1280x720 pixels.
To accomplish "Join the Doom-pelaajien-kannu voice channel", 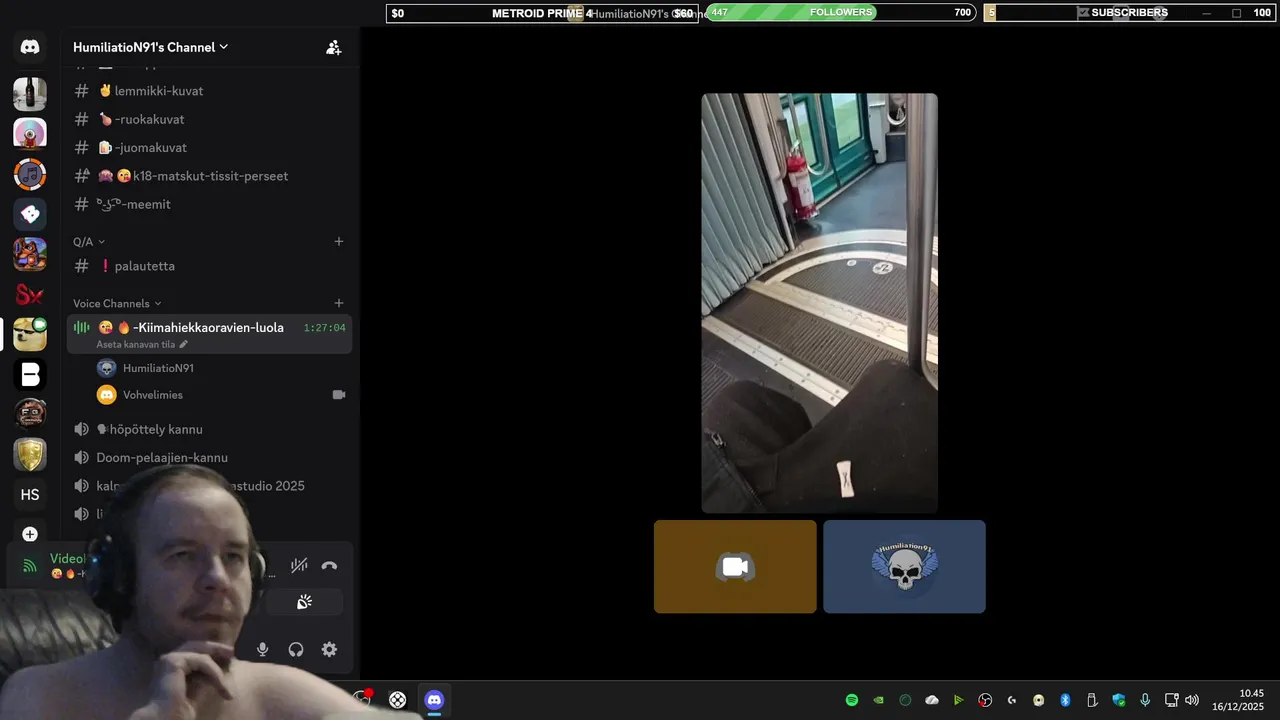I will tap(208, 458).
